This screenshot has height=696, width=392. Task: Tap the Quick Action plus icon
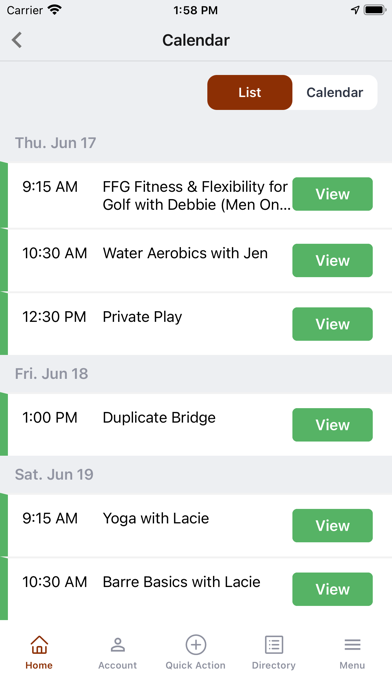(x=196, y=645)
